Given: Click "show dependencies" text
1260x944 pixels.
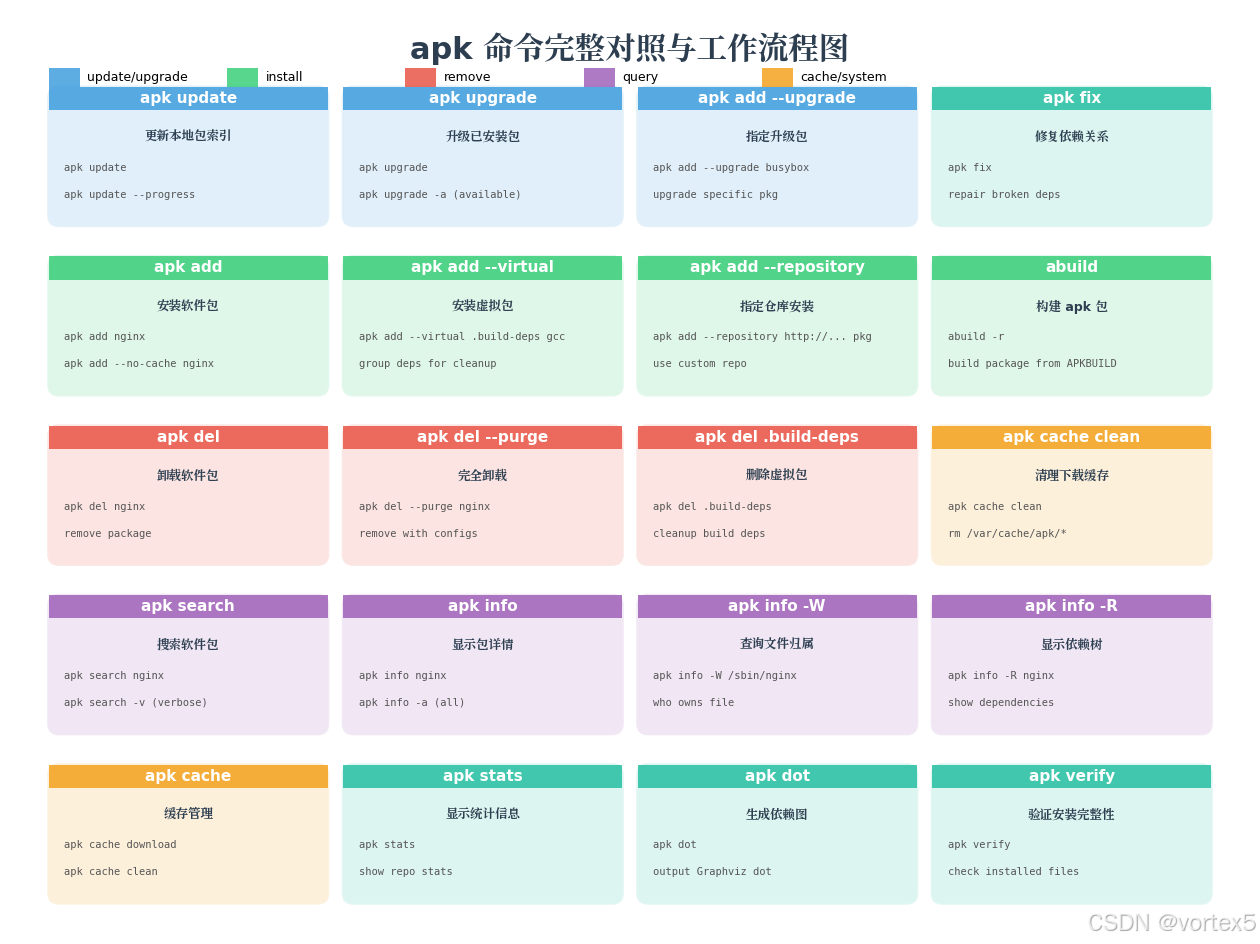Looking at the screenshot, I should pyautogui.click(x=1001, y=703).
